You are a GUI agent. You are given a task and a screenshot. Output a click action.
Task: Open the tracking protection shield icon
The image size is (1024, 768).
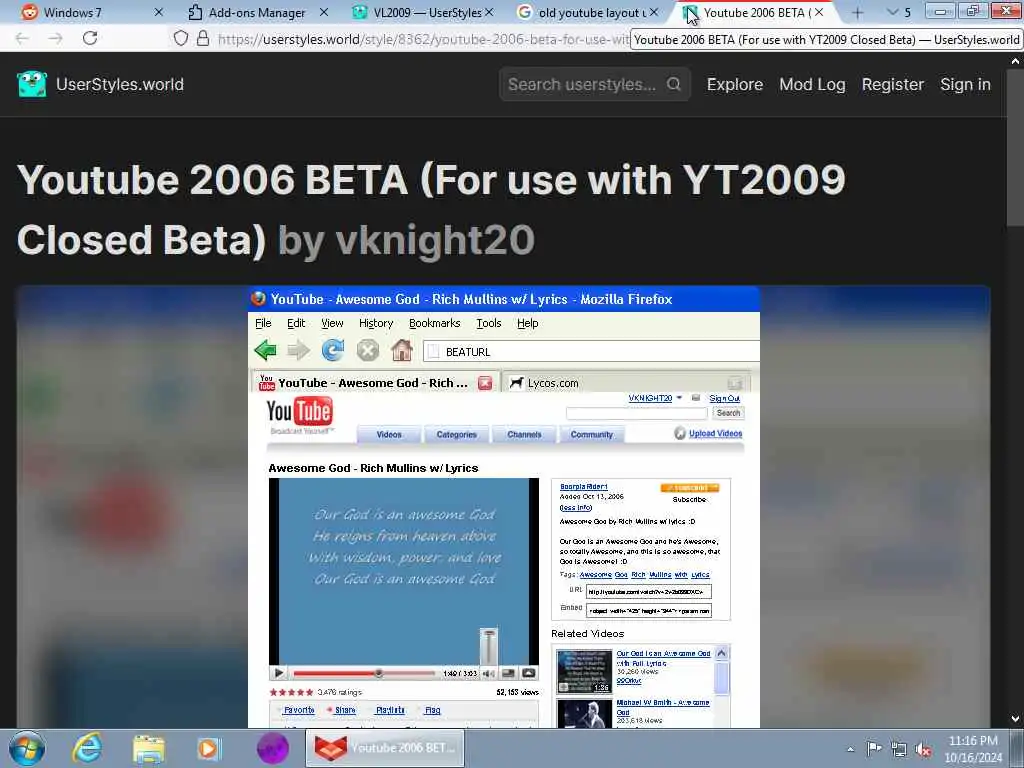pyautogui.click(x=181, y=39)
